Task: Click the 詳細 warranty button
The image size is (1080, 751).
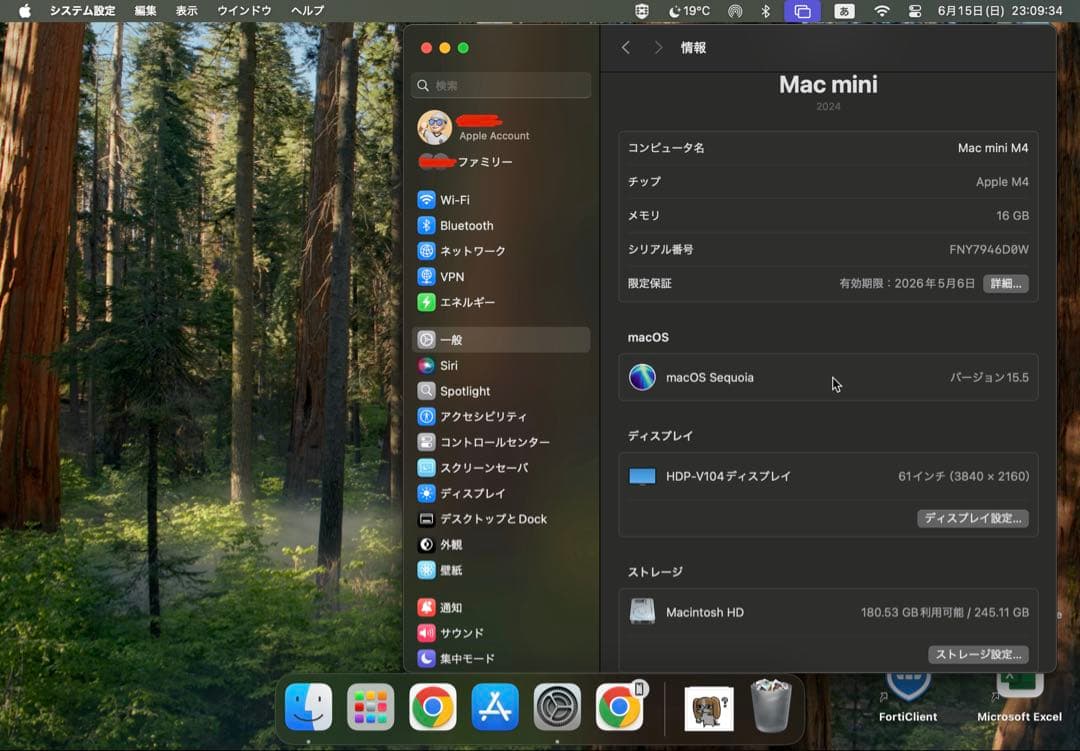Action: (x=1005, y=284)
